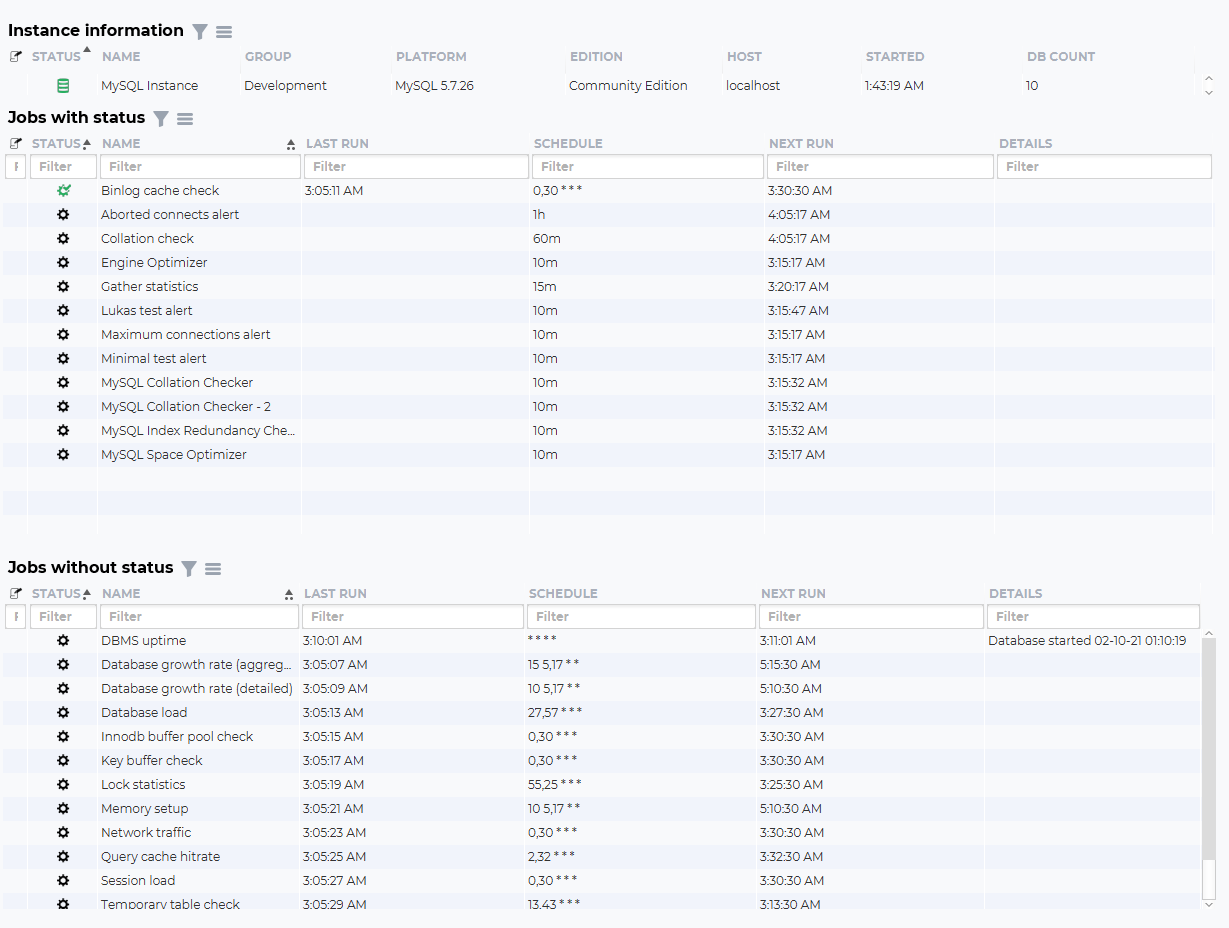
Task: Focus the Name filter field in Jobs with status
Action: point(200,167)
